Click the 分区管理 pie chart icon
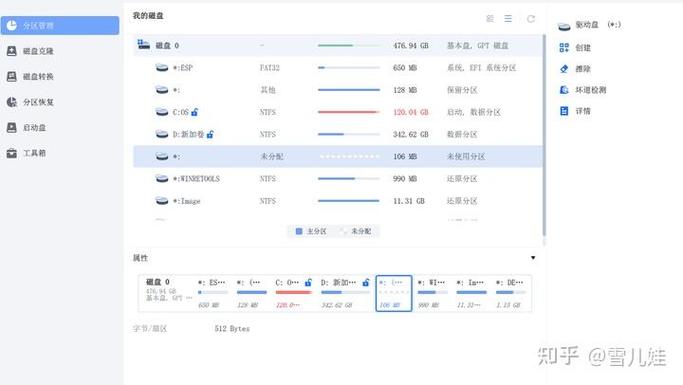The image size is (683, 385). [x=12, y=25]
